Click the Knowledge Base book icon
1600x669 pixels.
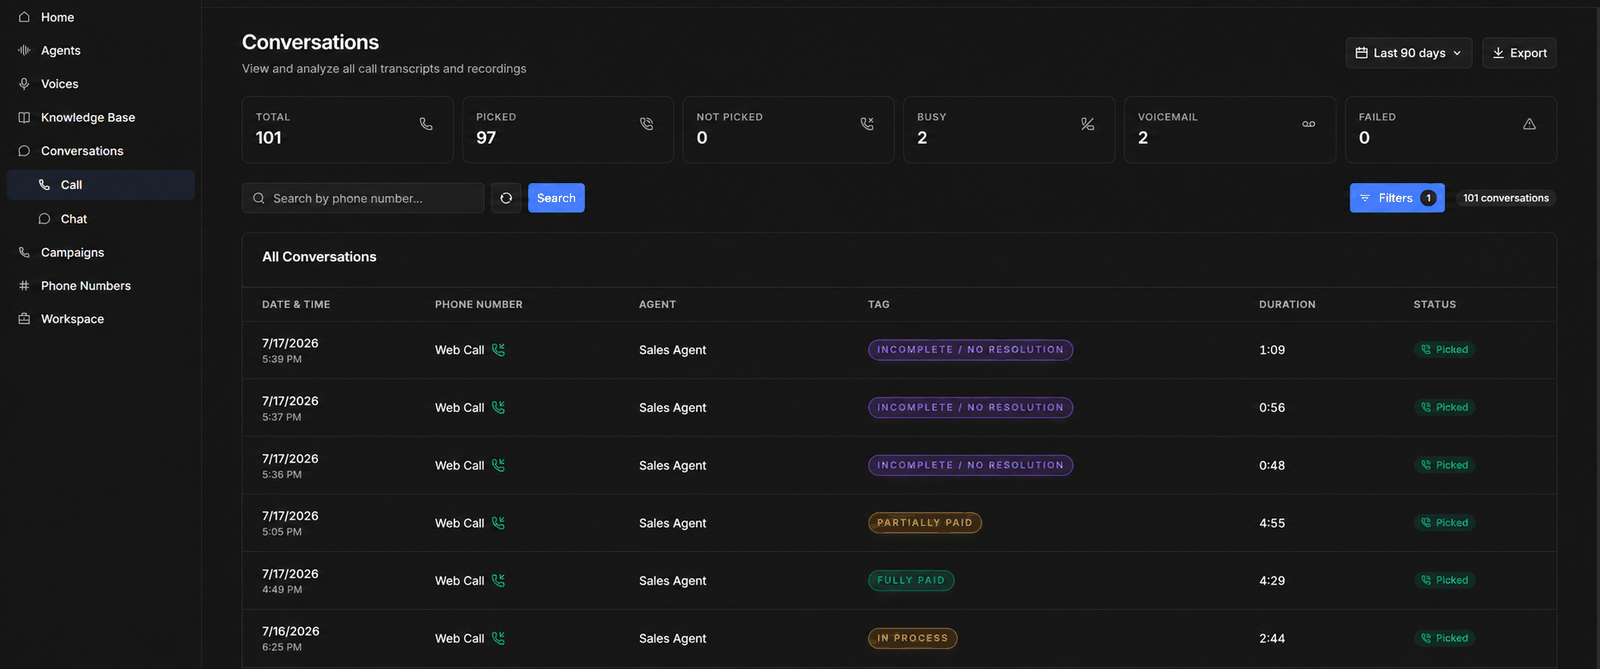click(24, 117)
